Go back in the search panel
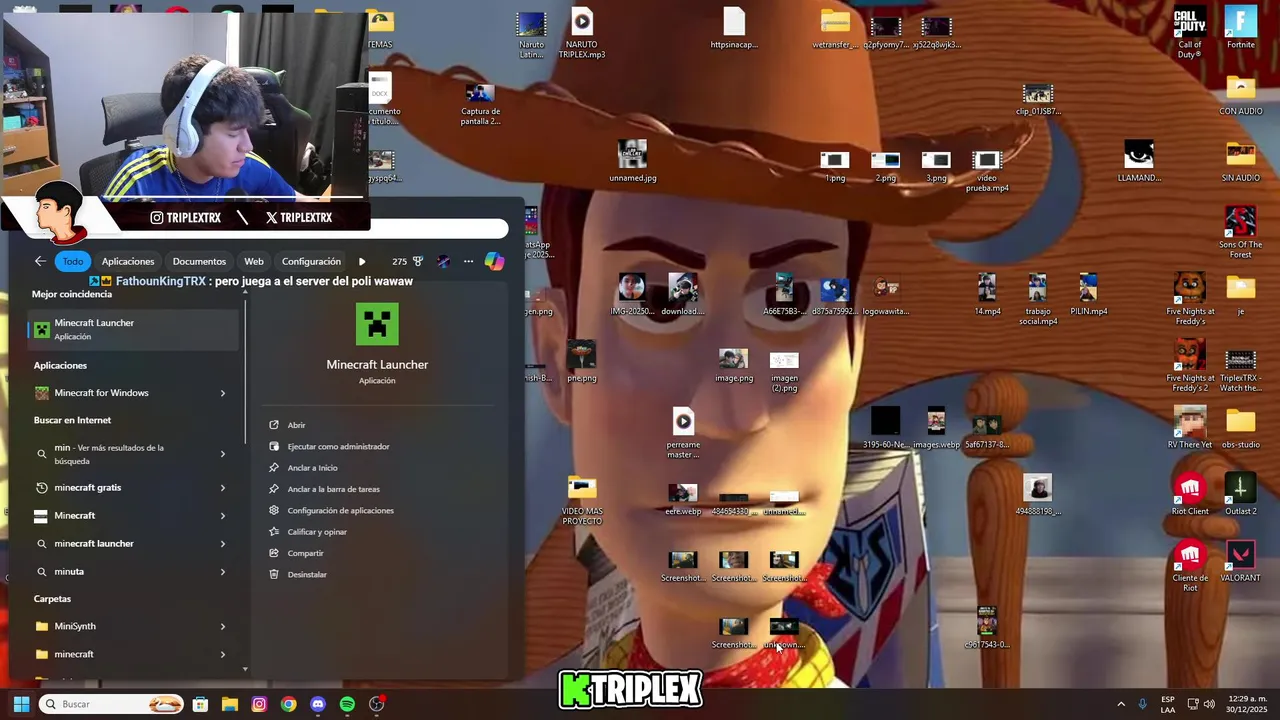 (x=40, y=261)
